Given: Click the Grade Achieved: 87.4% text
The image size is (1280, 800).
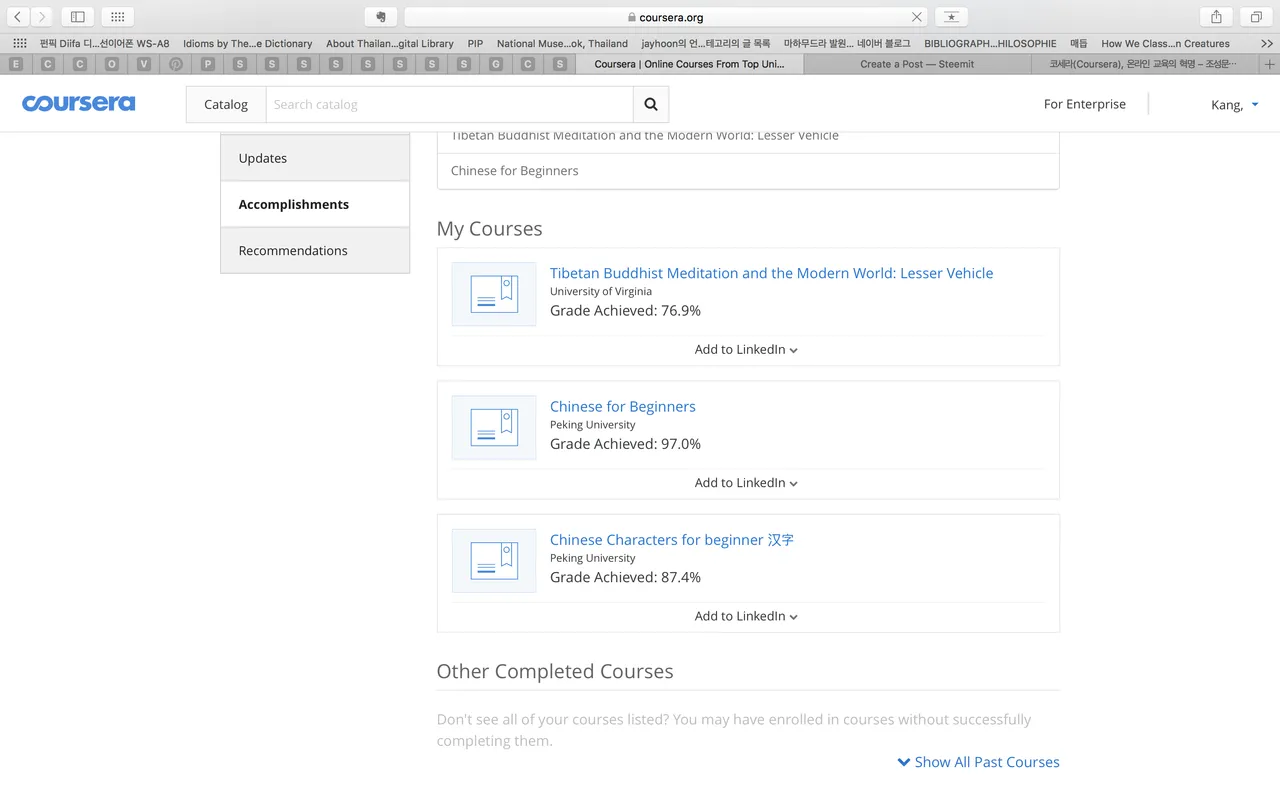Looking at the screenshot, I should tap(625, 577).
